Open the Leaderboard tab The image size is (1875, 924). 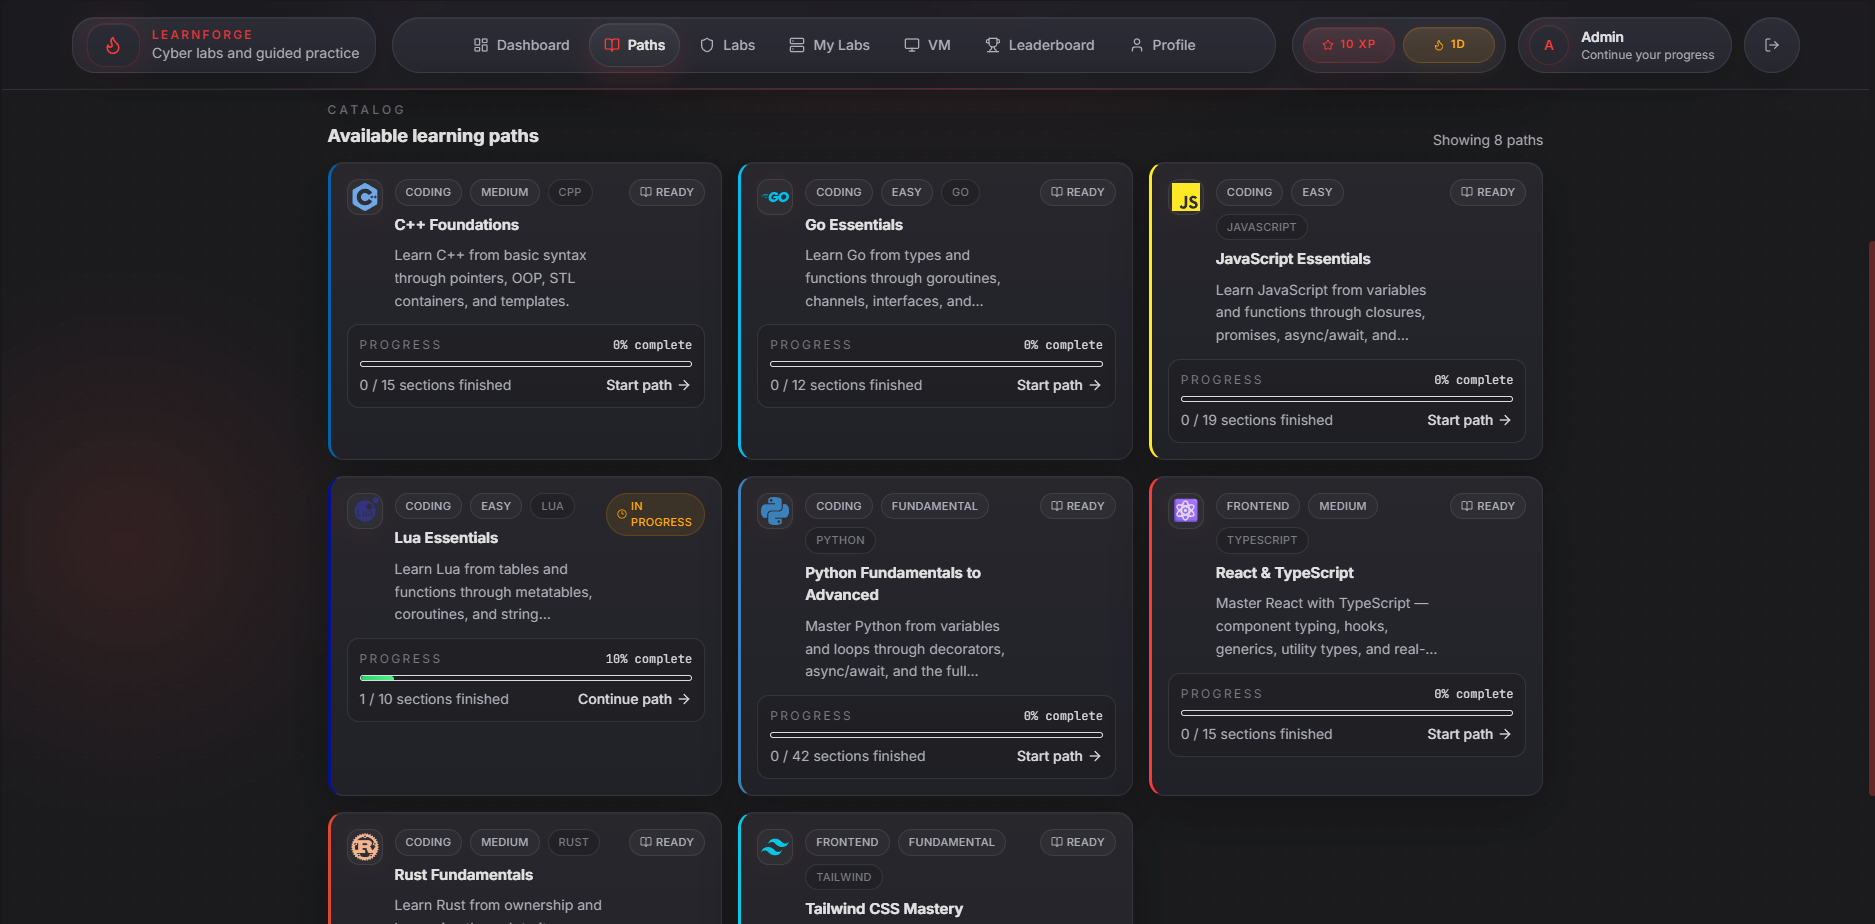point(1040,45)
